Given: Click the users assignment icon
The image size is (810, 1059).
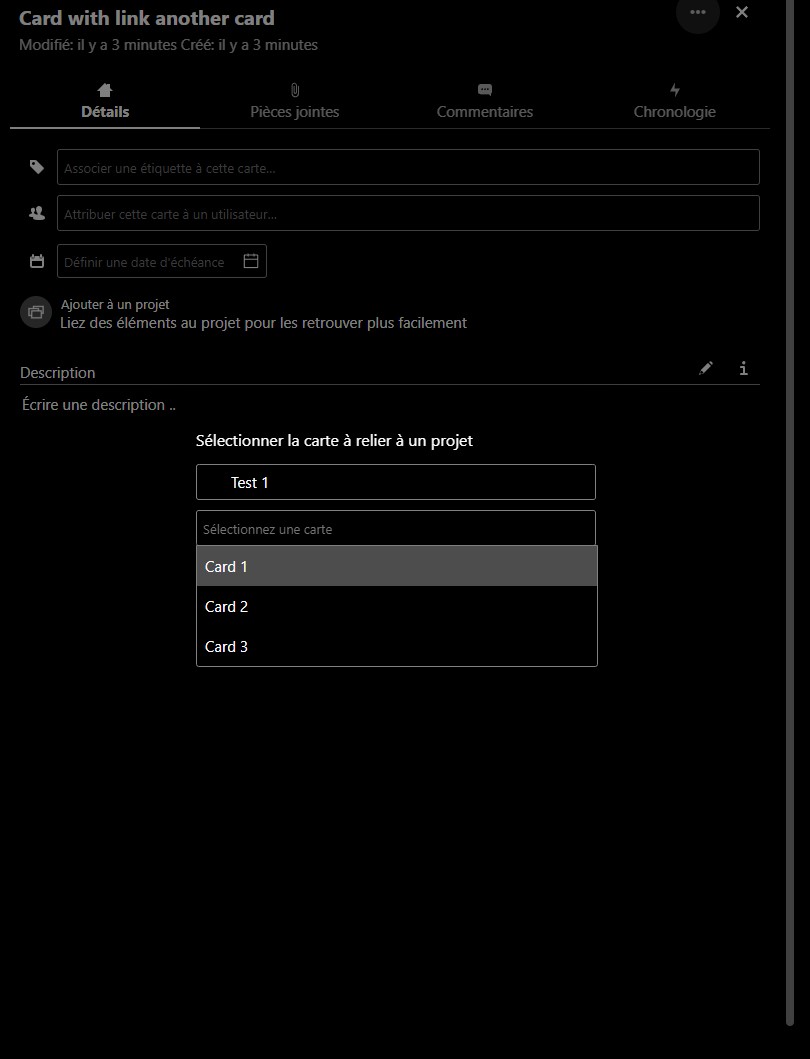Looking at the screenshot, I should point(37,213).
